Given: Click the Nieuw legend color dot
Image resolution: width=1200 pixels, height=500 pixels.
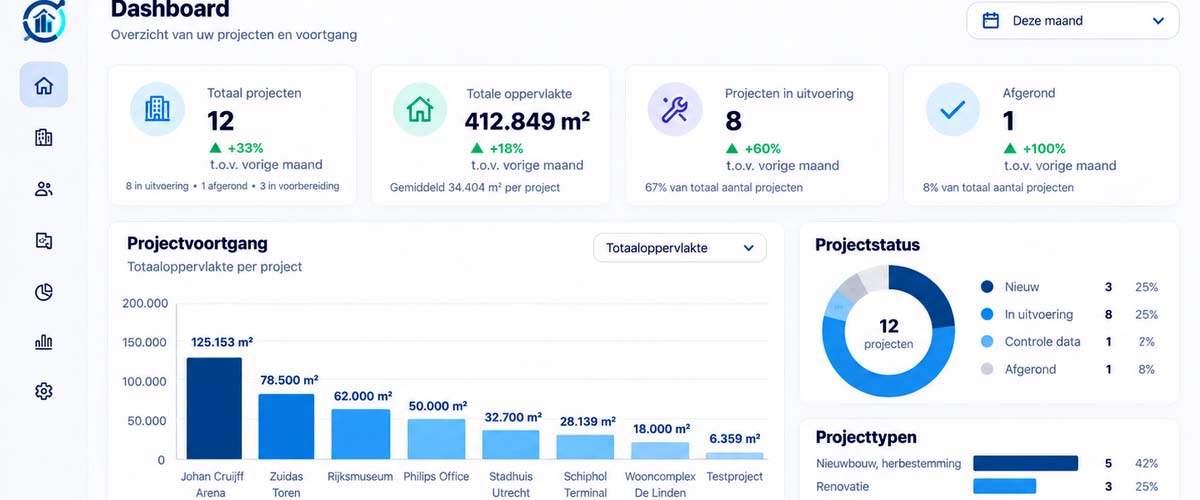Looking at the screenshot, I should coord(988,287).
